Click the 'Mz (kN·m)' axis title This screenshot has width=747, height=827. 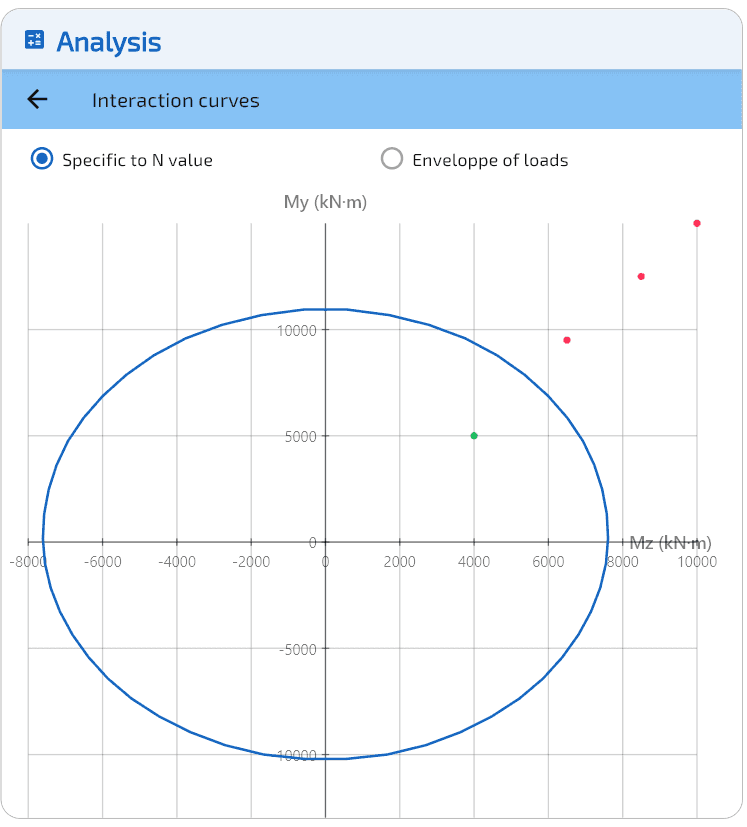click(x=670, y=543)
